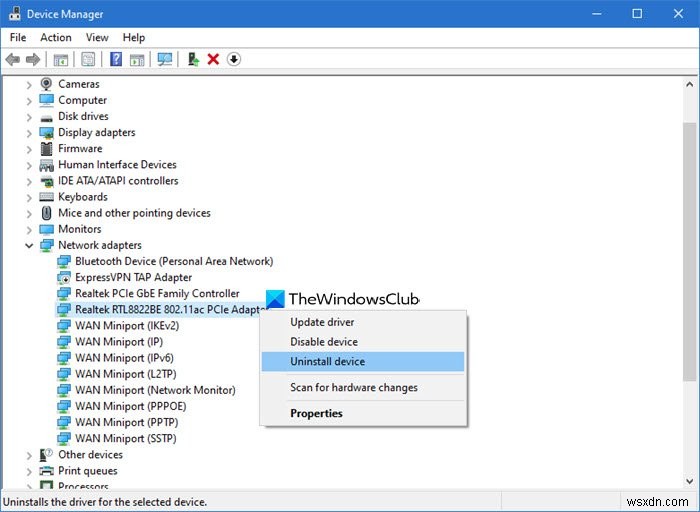
Task: Click Show/Hide Console Tree toolbar icon
Action: tap(61, 59)
